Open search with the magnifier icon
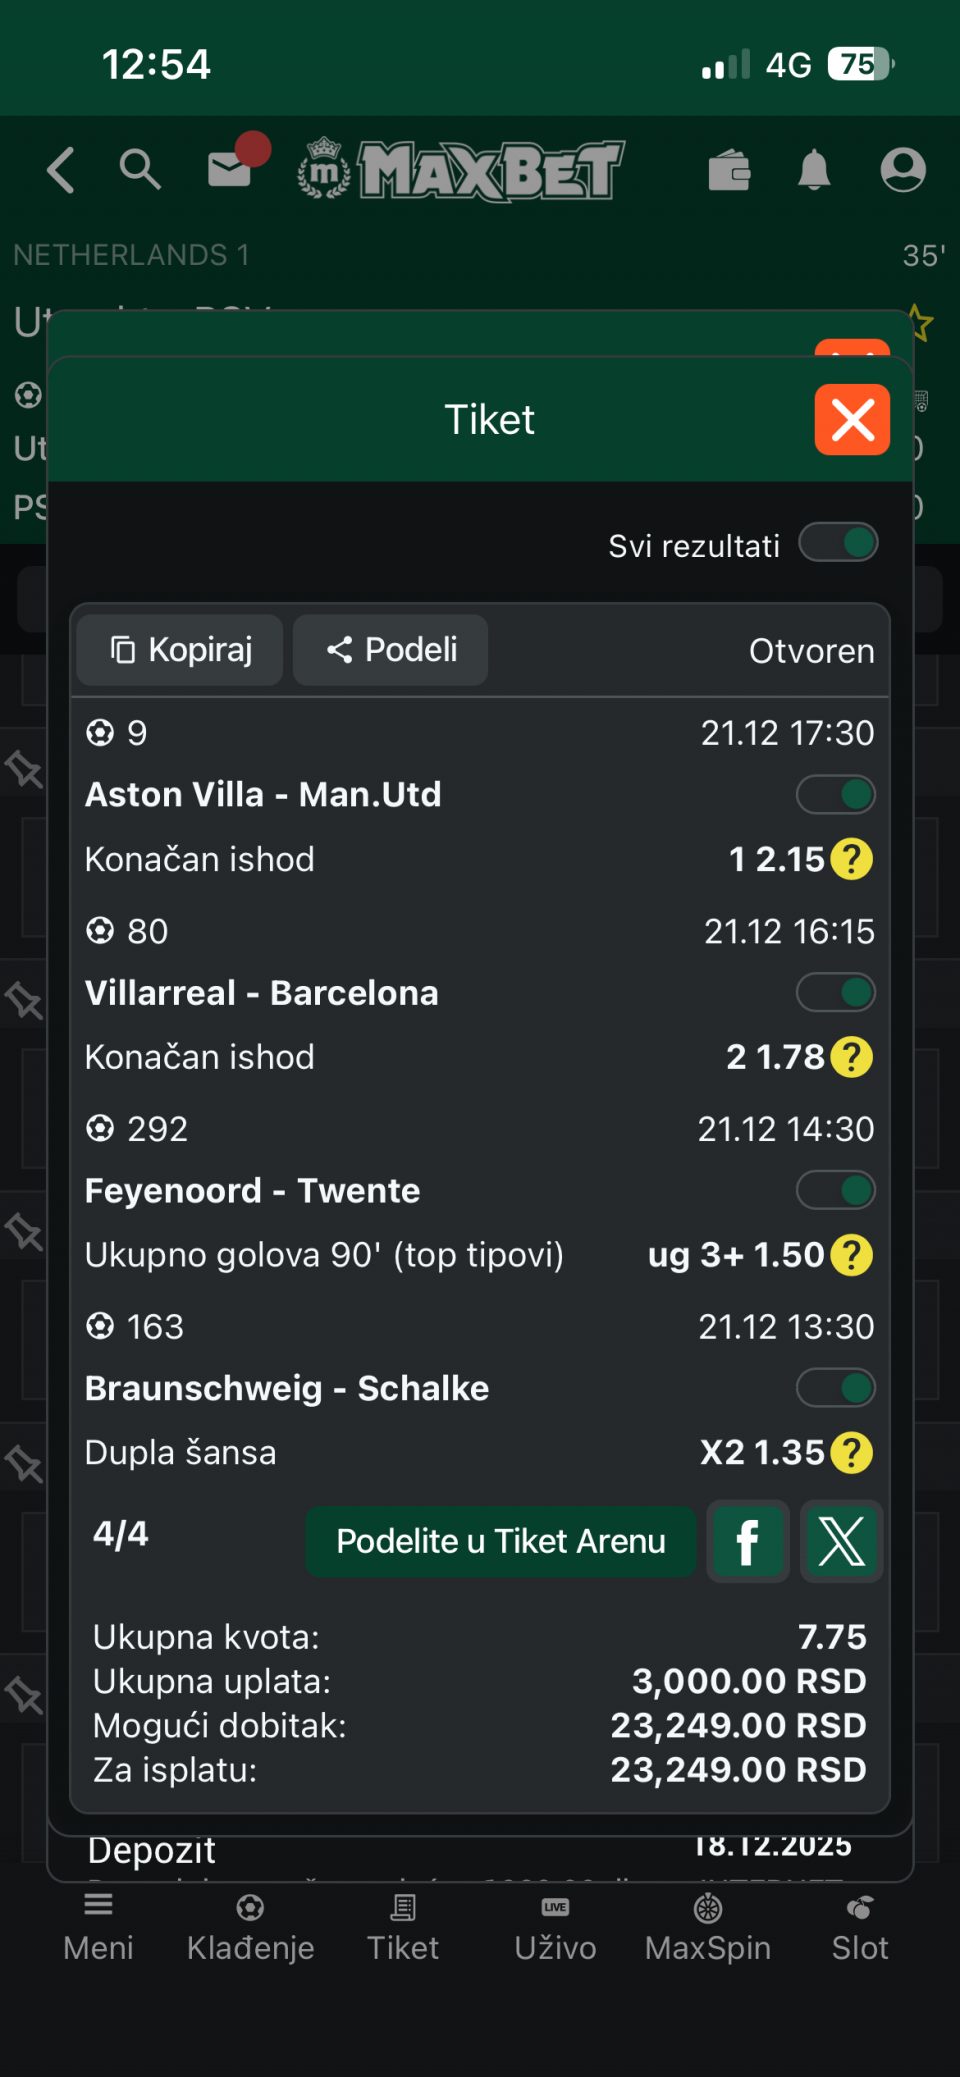 [140, 170]
